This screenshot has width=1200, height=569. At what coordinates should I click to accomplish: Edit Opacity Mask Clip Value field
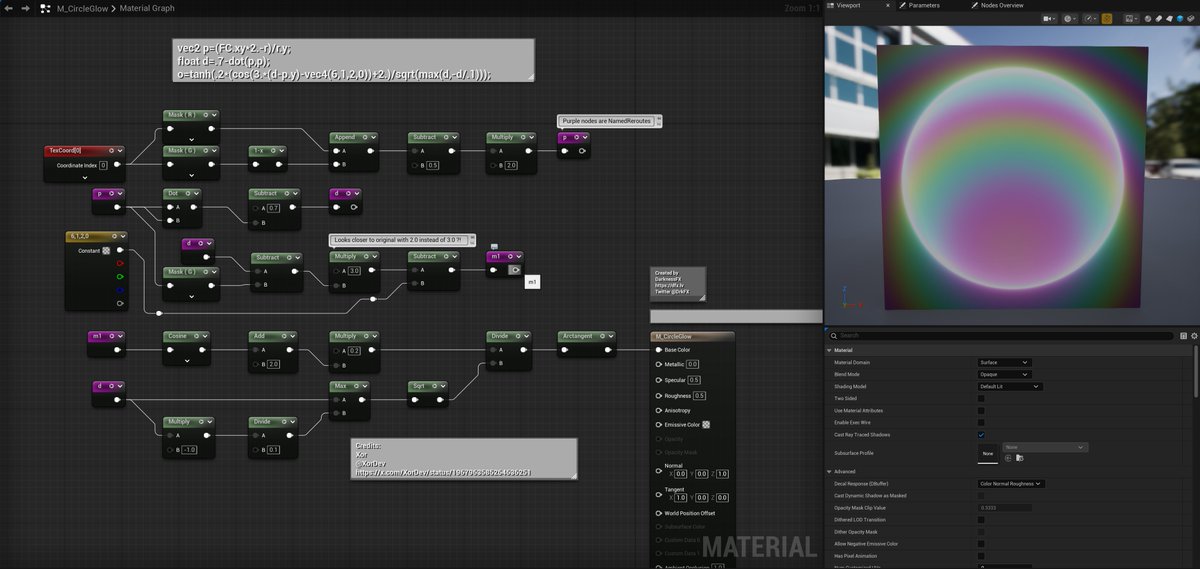pos(1005,508)
